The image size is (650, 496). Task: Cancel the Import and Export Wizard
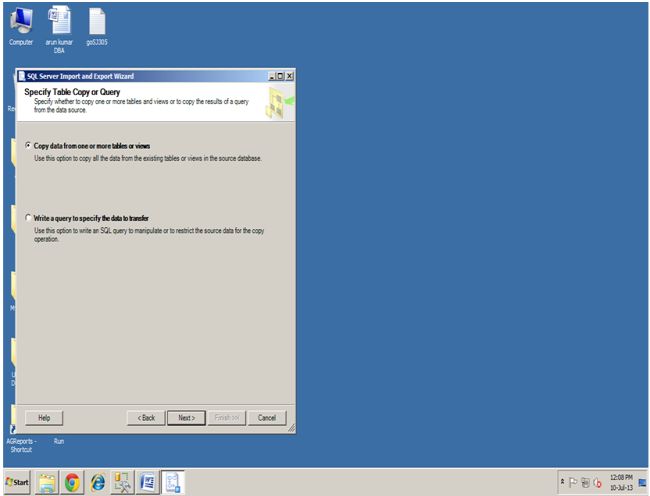267,418
